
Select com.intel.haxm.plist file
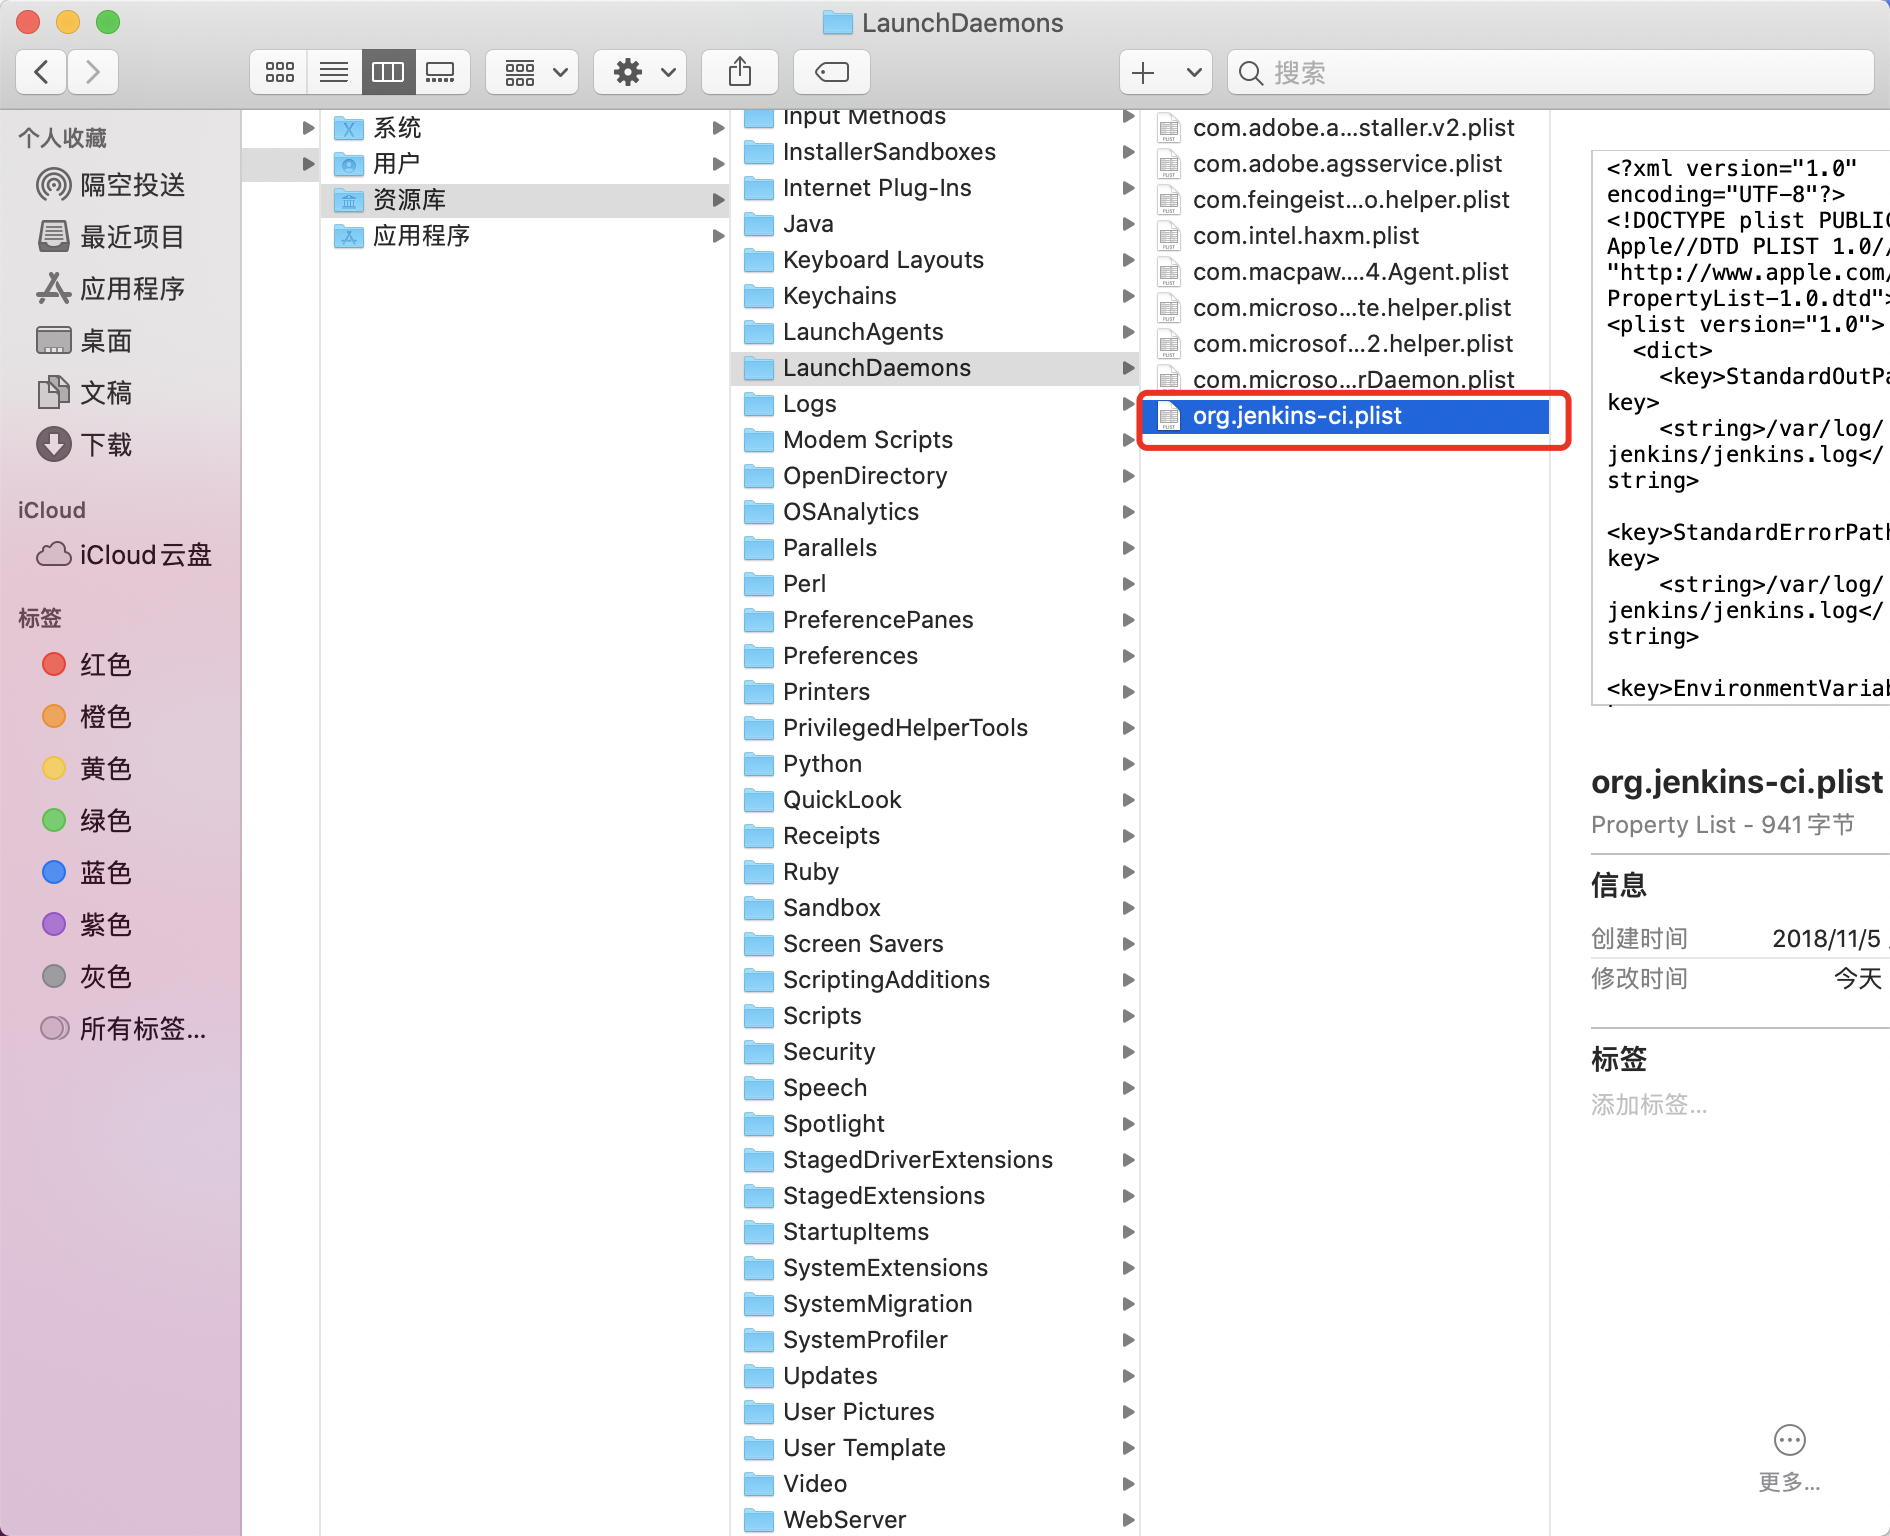1345,236
